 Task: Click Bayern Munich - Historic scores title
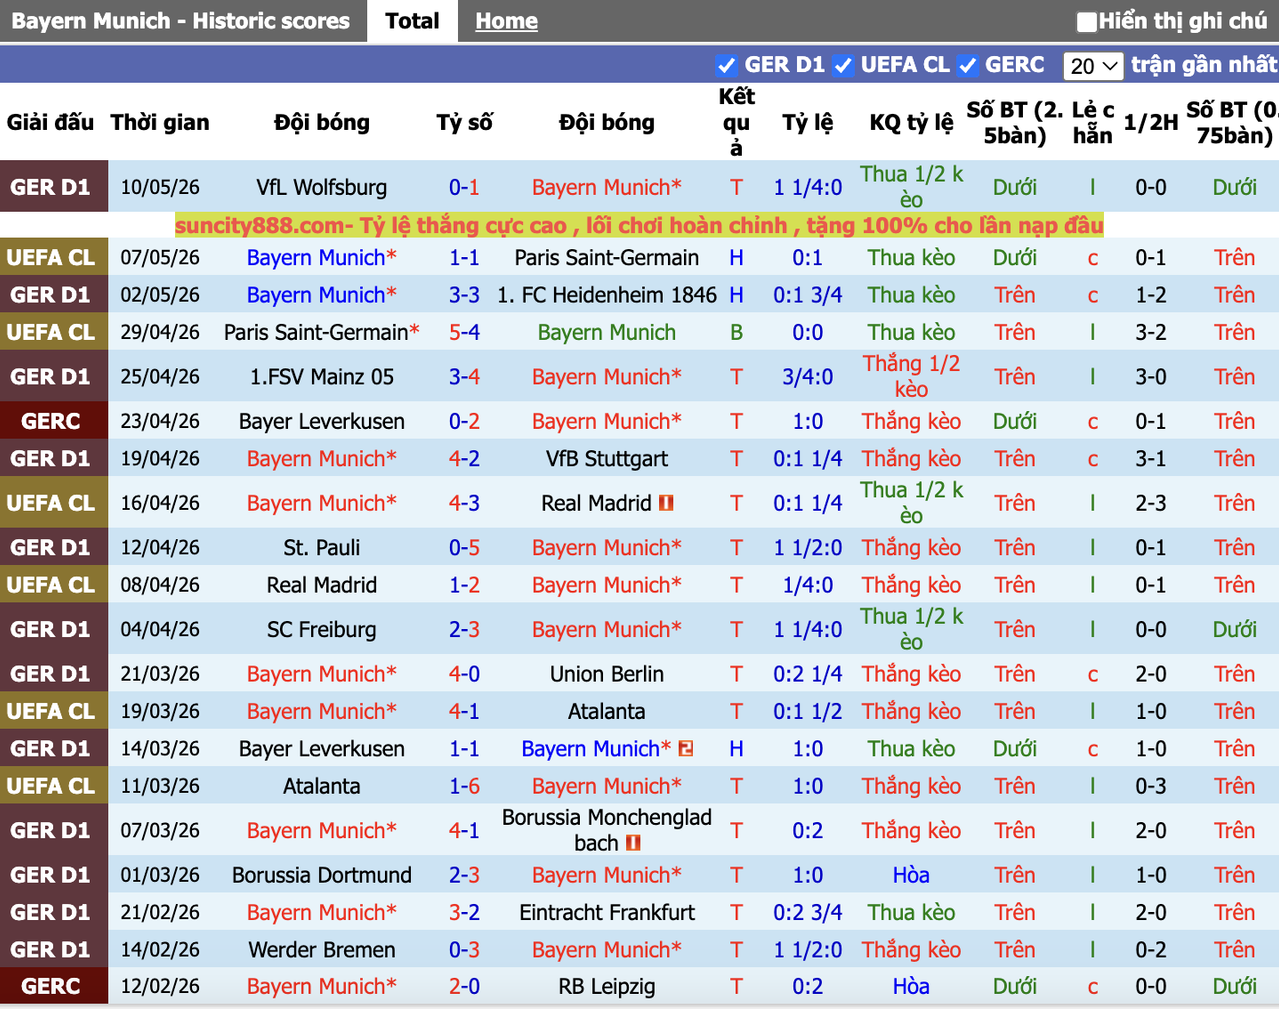181,21
